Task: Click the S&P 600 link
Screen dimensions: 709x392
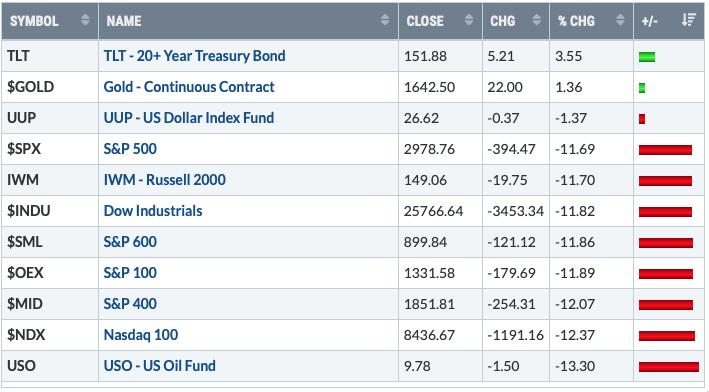Action: tap(130, 242)
